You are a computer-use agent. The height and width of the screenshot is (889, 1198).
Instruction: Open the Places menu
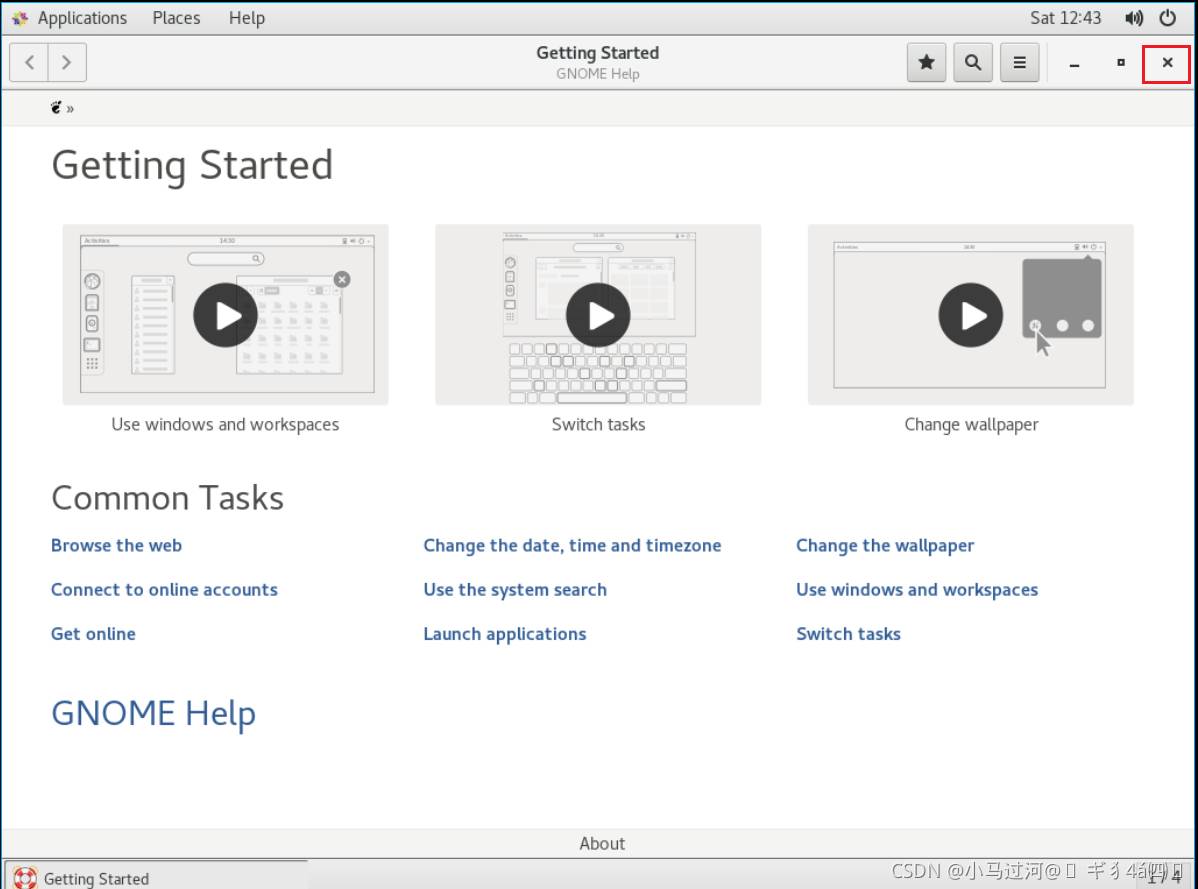pos(176,18)
